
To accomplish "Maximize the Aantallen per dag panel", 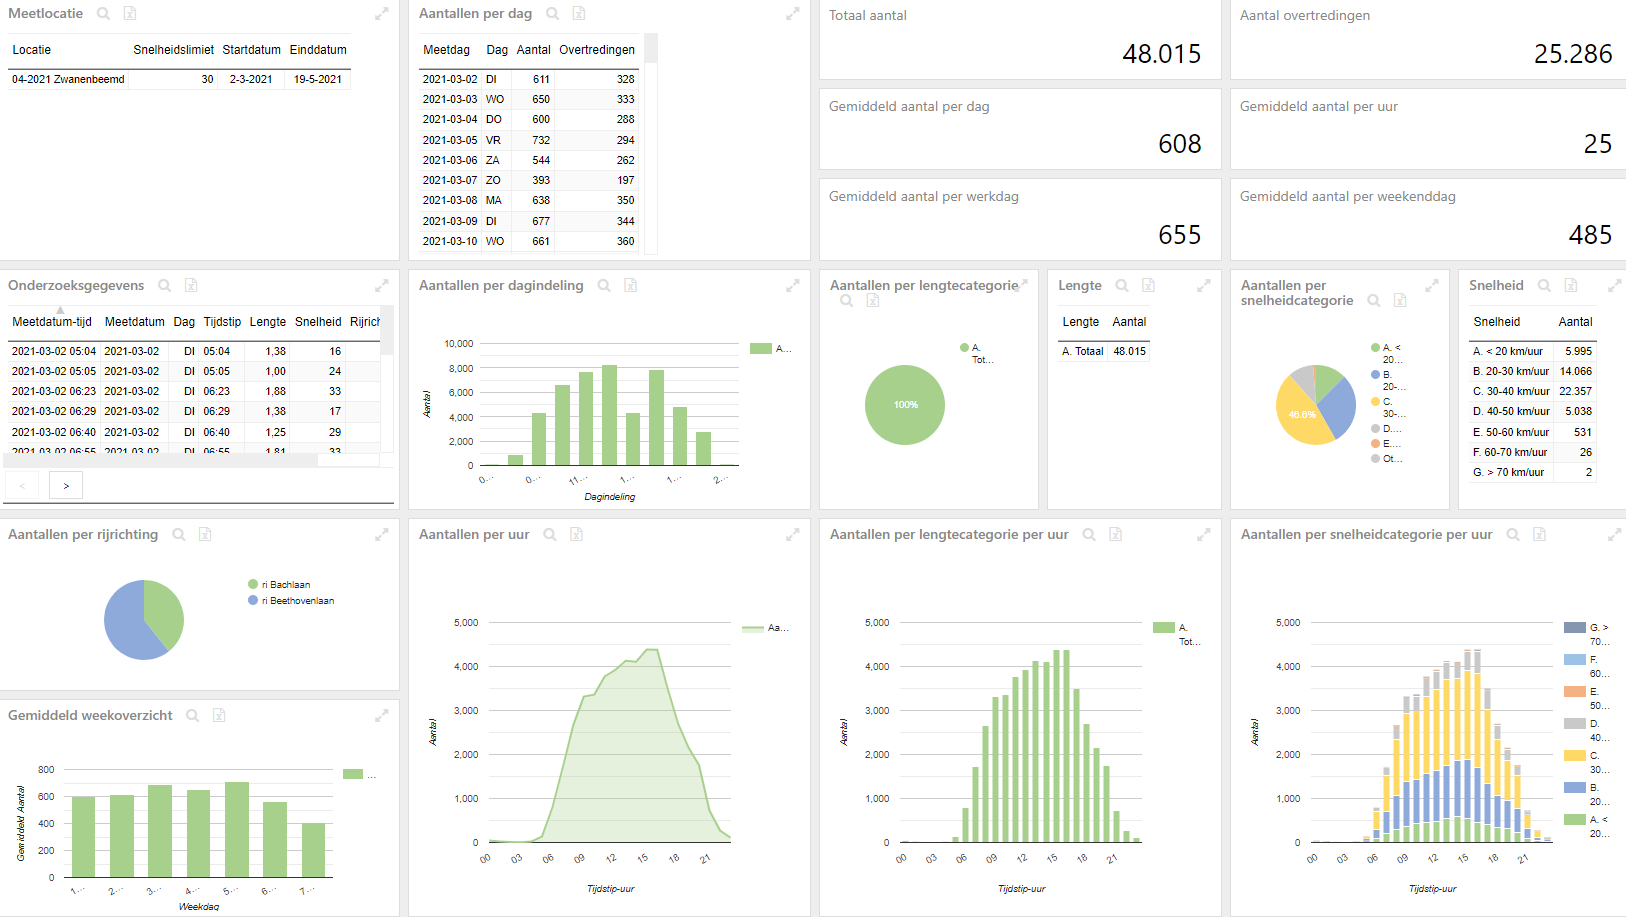I will tap(793, 14).
